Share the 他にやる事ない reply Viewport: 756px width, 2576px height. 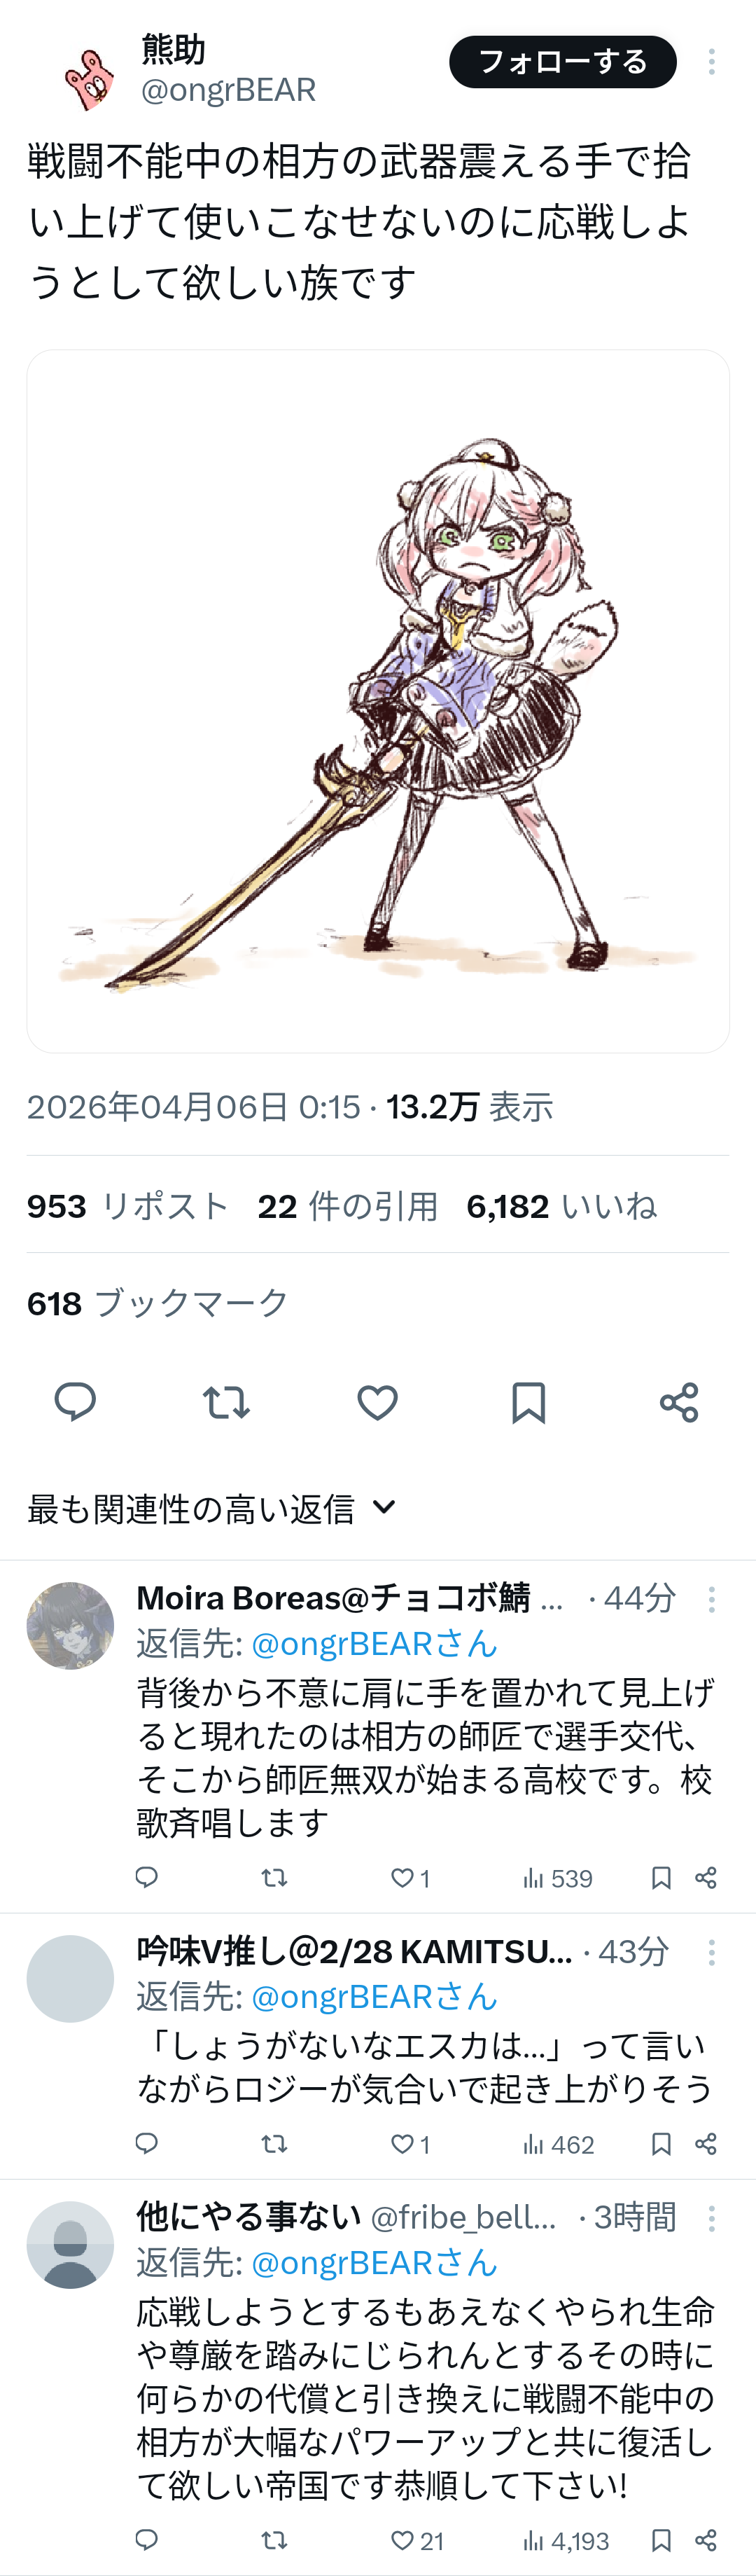pos(706,2540)
